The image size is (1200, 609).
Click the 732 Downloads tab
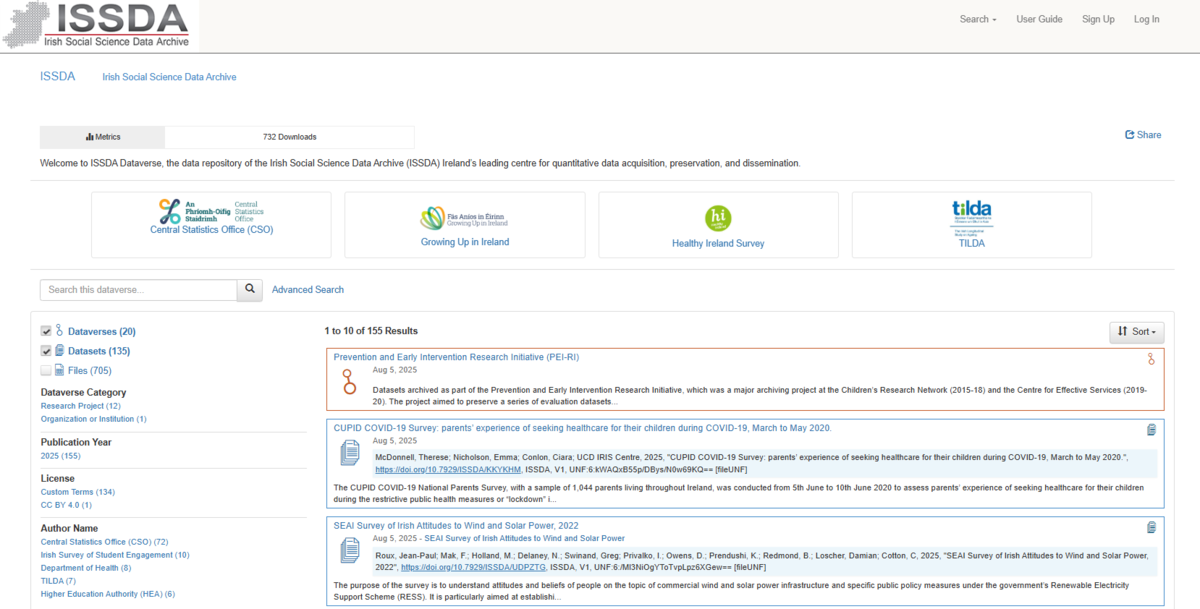(290, 137)
